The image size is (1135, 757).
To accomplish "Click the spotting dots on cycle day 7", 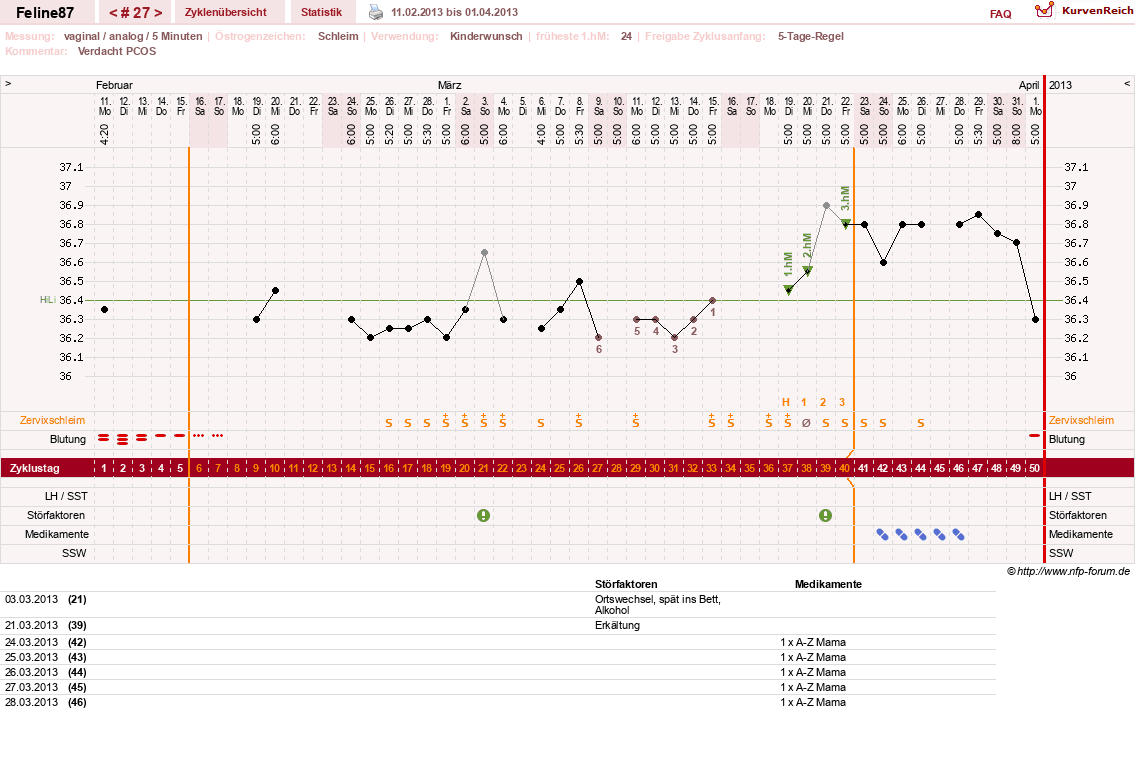I will (x=217, y=436).
